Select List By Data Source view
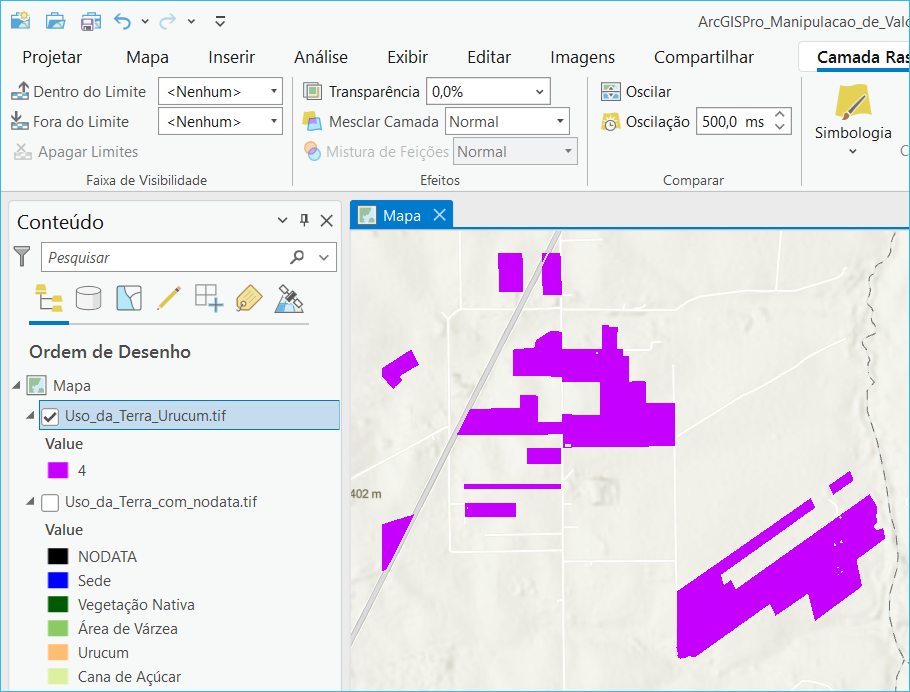 click(89, 298)
